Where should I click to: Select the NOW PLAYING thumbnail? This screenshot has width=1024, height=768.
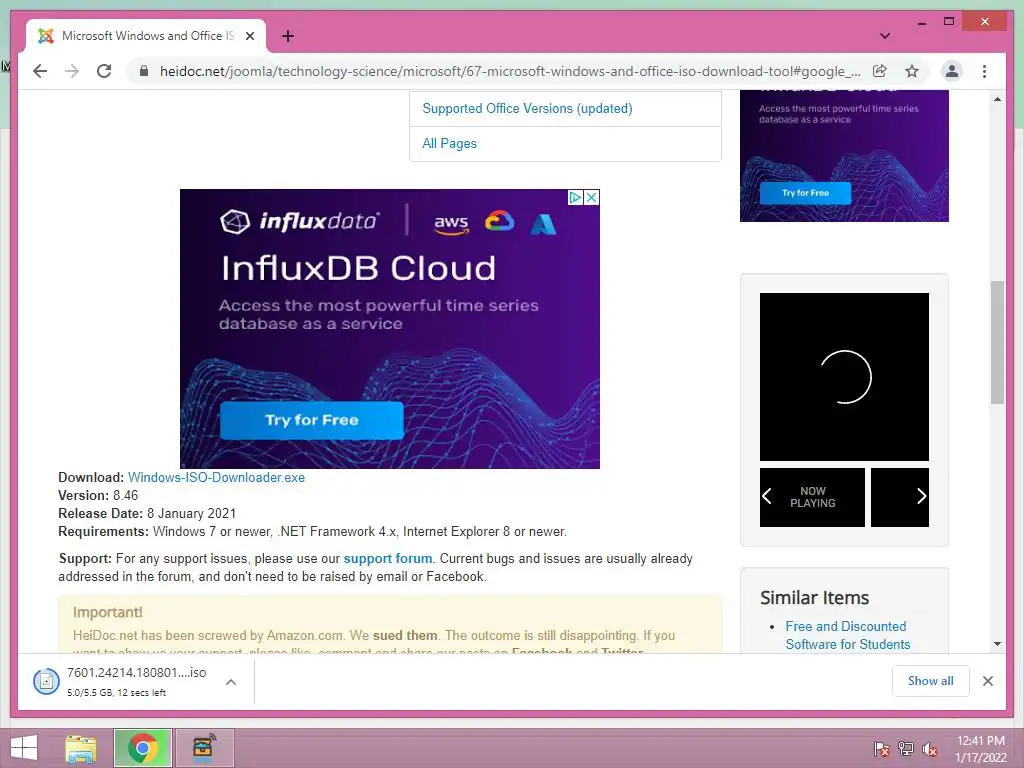click(812, 497)
